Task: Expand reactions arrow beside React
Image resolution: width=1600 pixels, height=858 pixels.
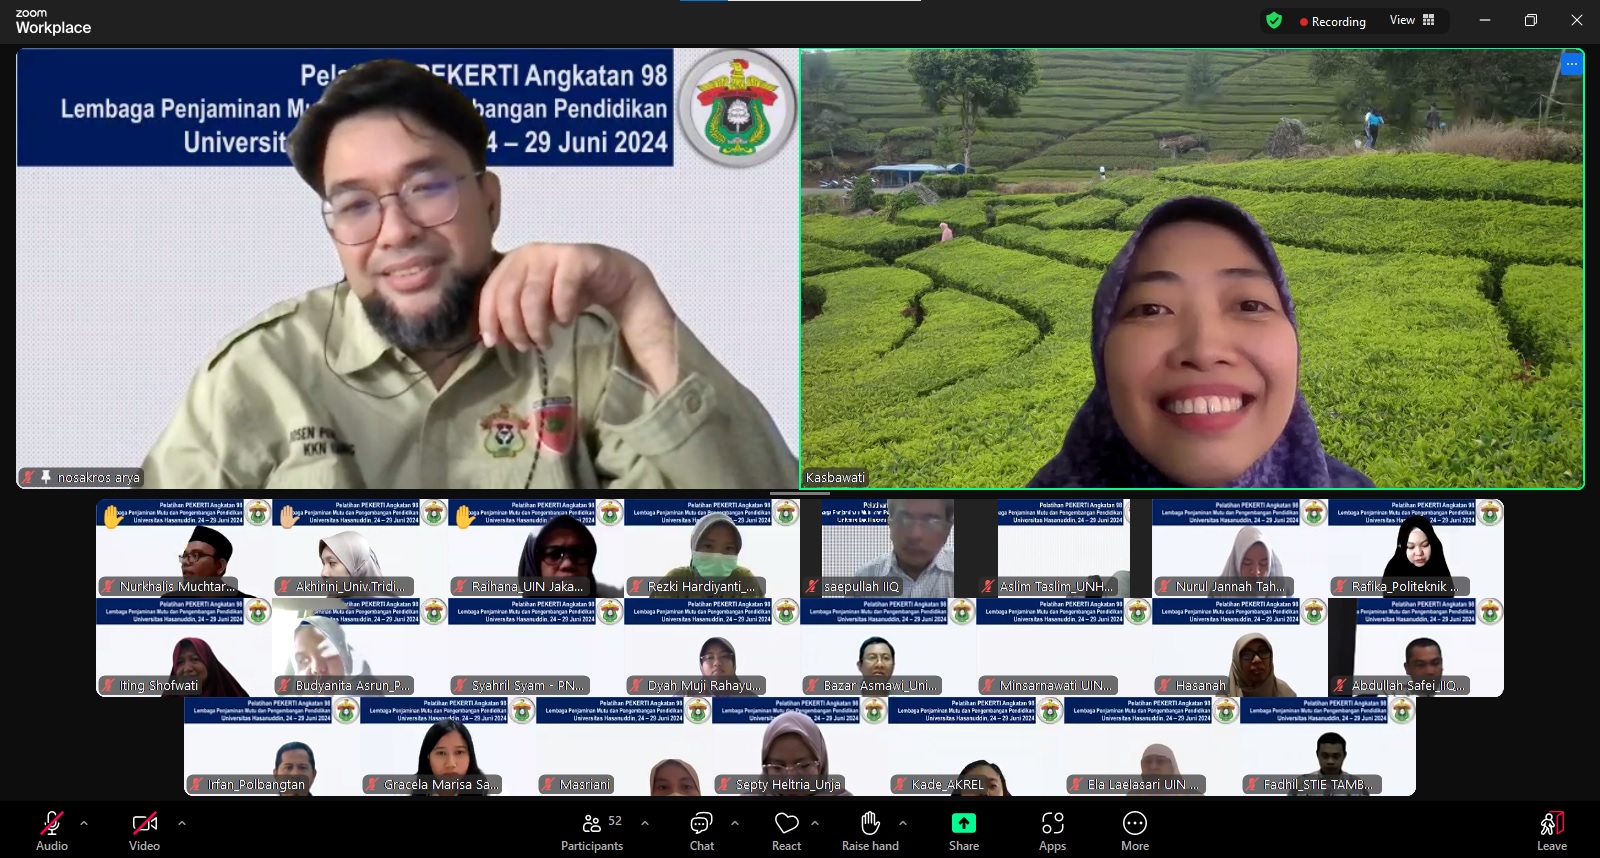Action: click(x=815, y=823)
